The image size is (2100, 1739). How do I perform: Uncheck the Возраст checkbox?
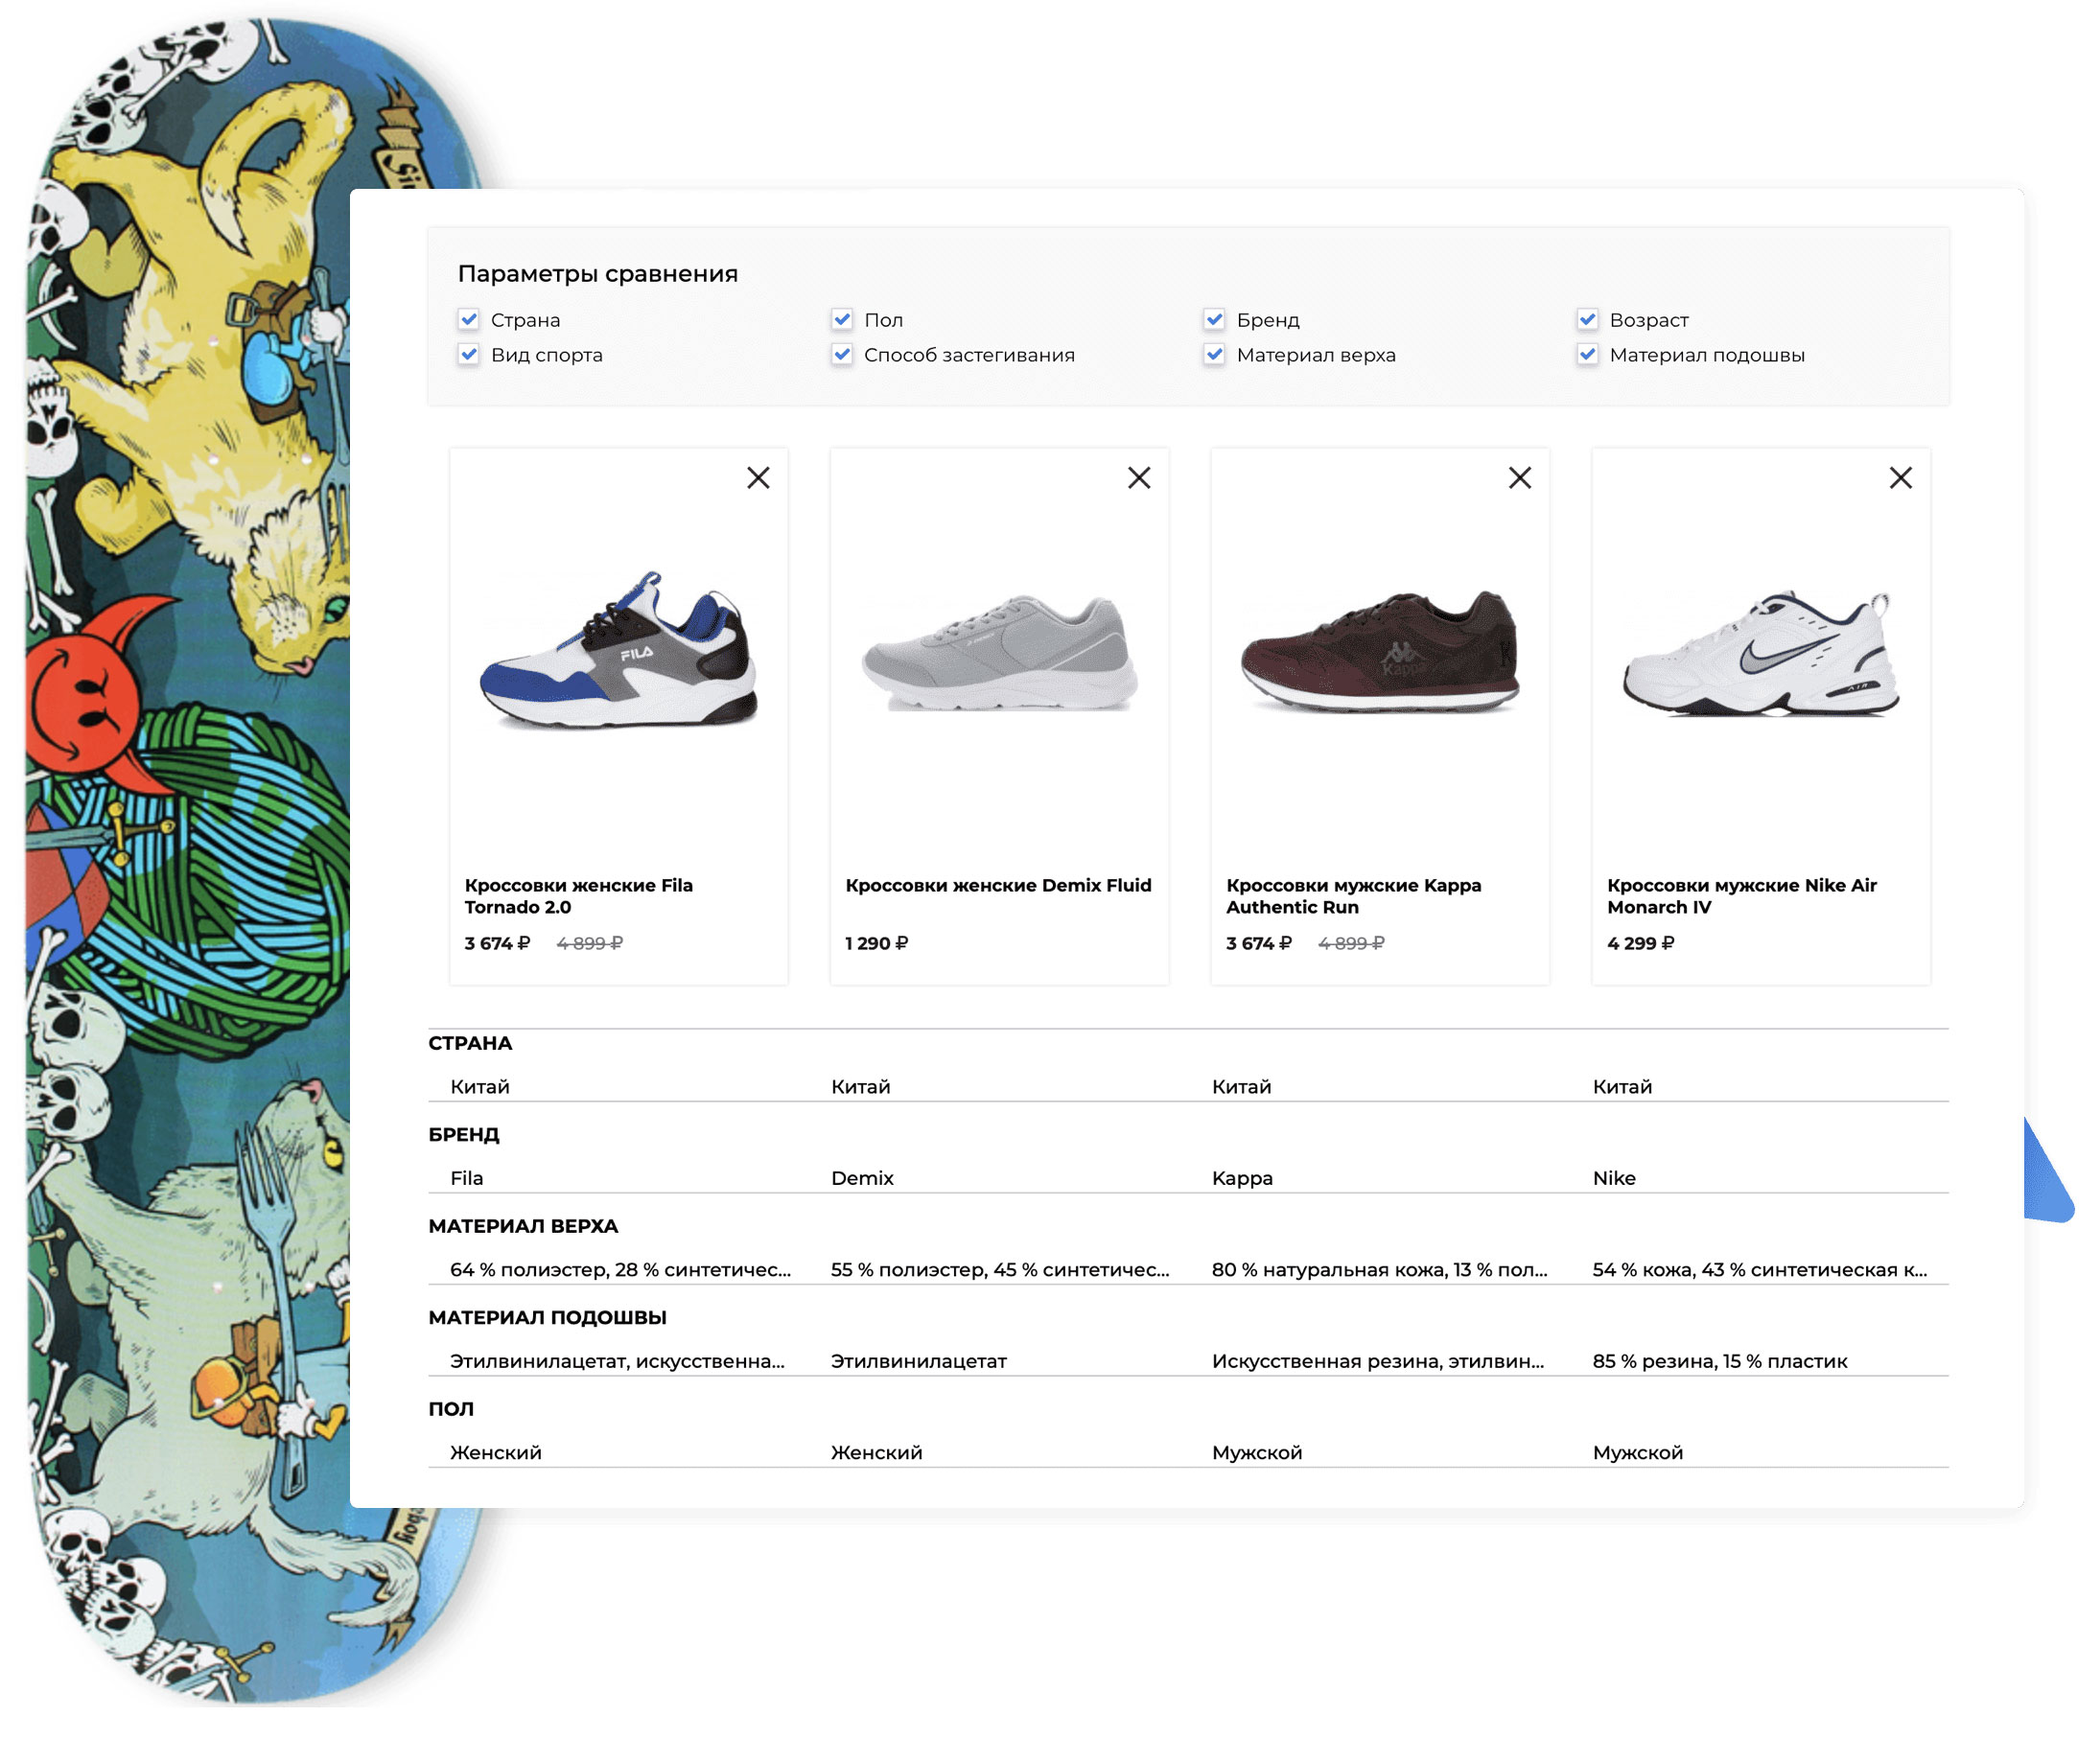coord(1587,320)
